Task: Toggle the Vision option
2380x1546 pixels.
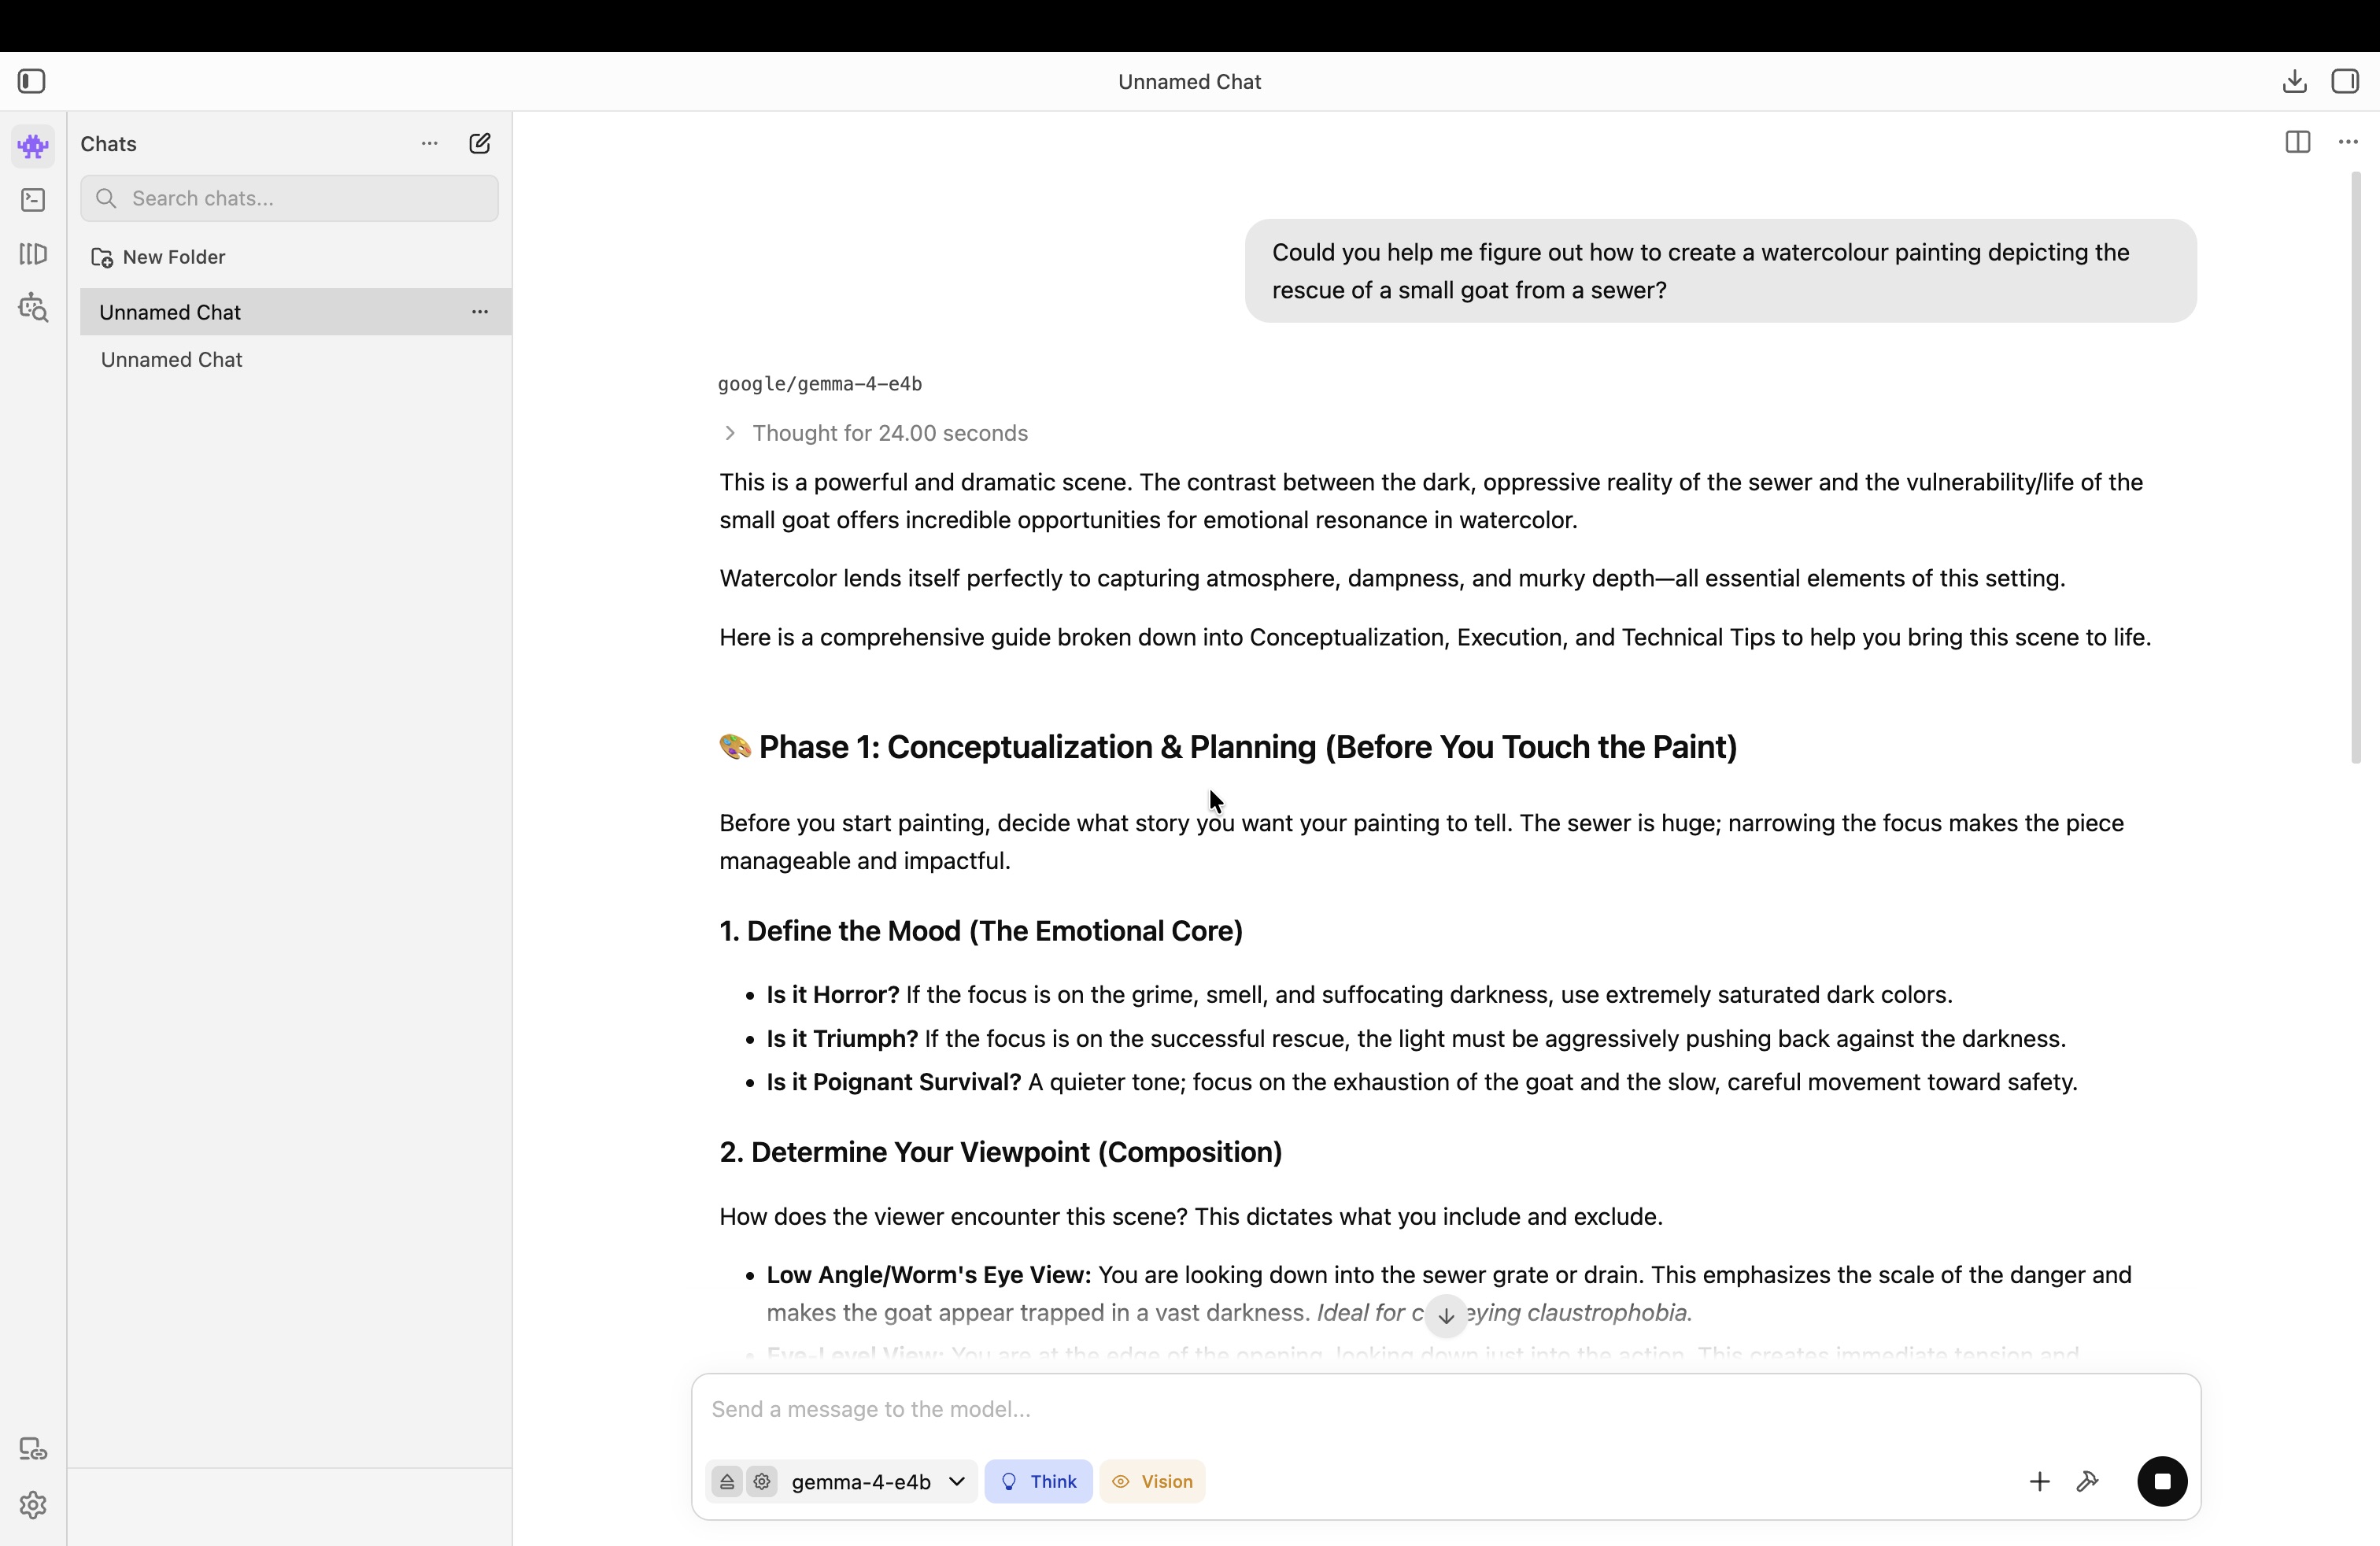Action: click(x=1152, y=1481)
